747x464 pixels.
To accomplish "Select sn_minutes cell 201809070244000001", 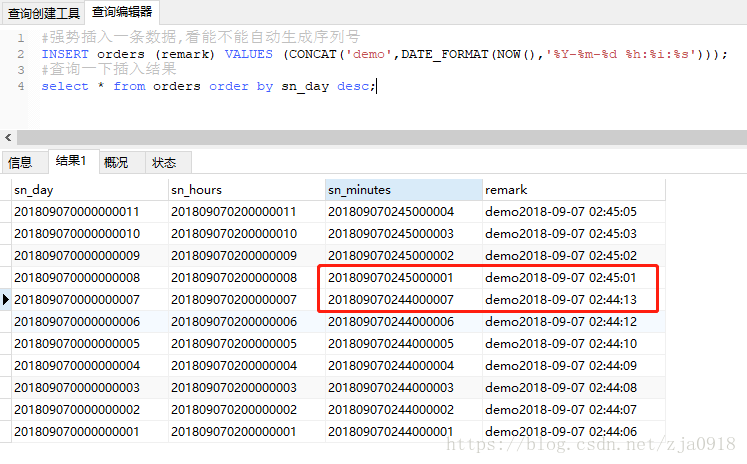I will pyautogui.click(x=404, y=432).
